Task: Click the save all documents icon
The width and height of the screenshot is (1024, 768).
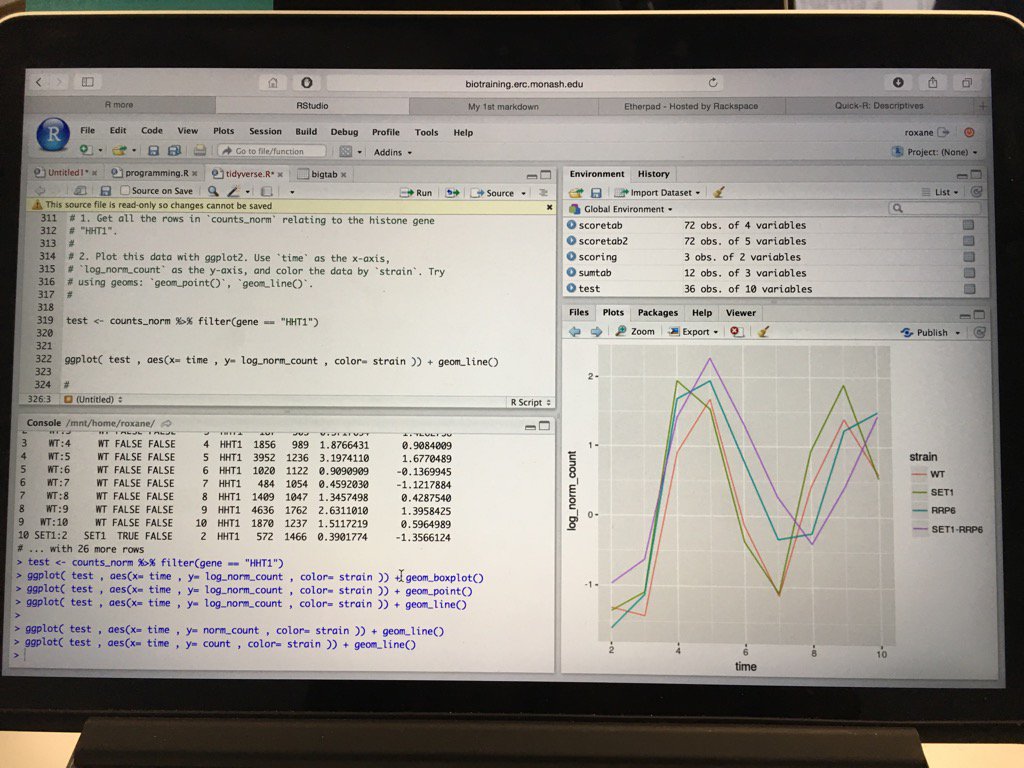Action: tap(174, 151)
